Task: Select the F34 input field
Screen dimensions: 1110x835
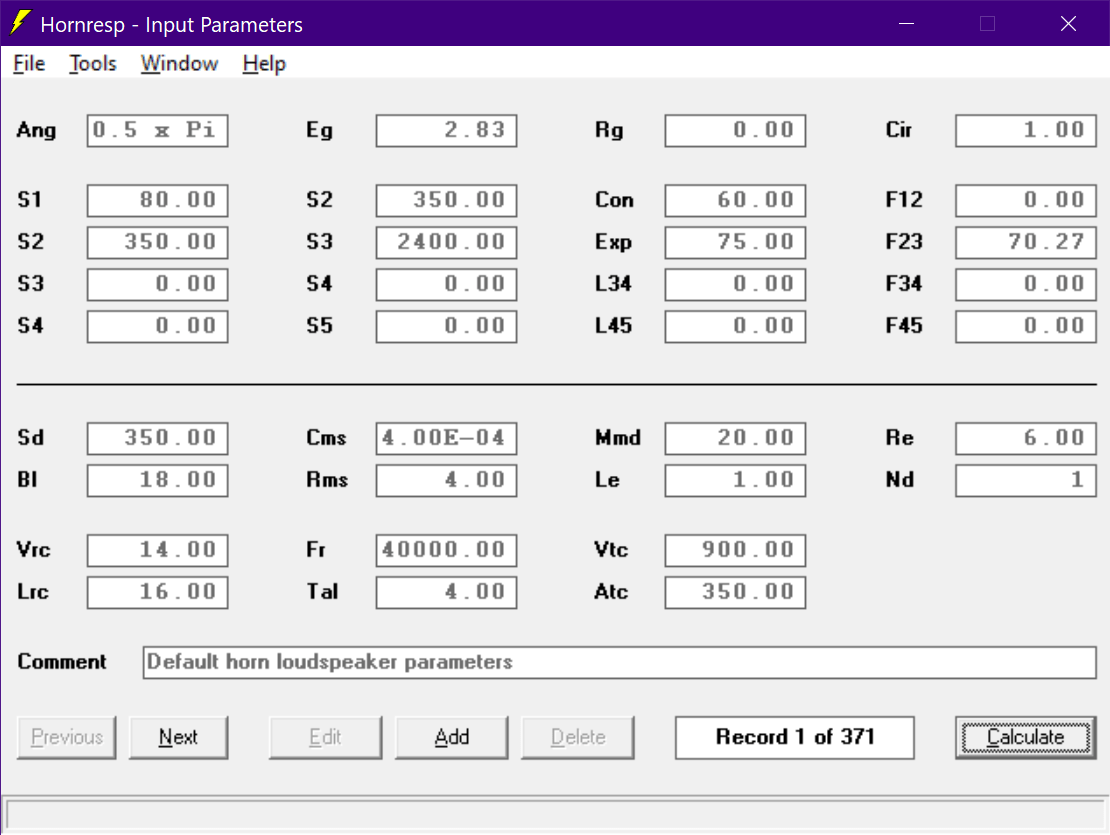Action: click(1025, 284)
